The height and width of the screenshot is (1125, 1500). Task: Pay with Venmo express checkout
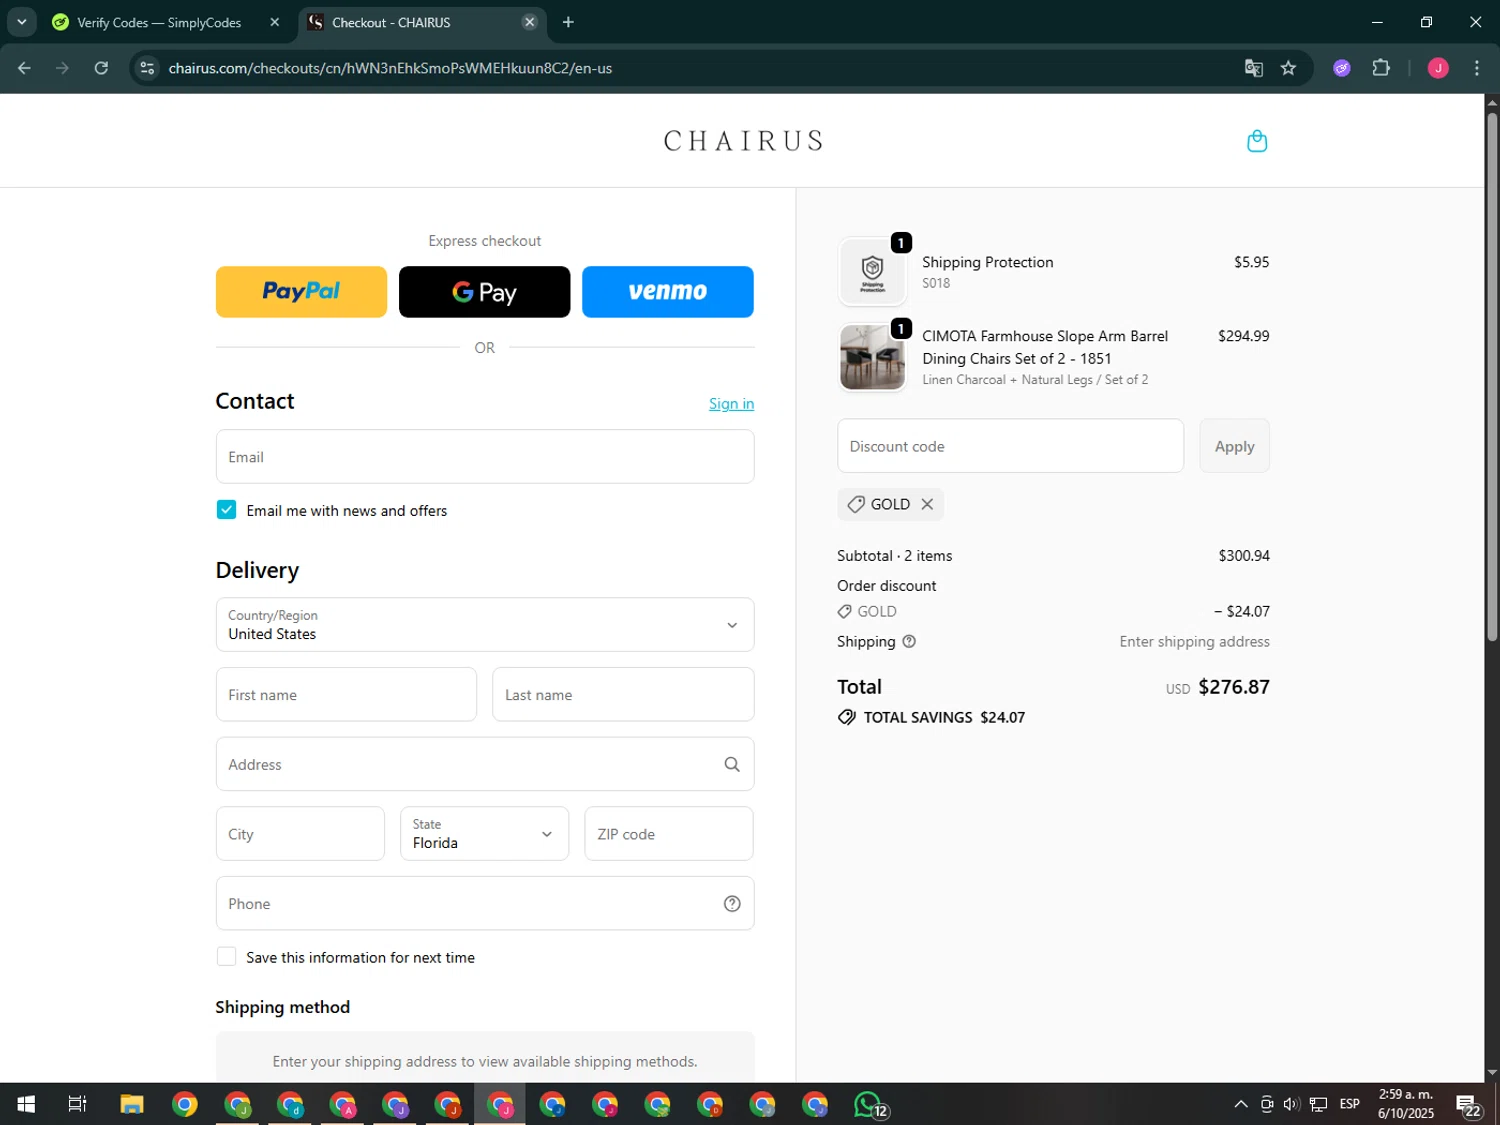click(668, 292)
